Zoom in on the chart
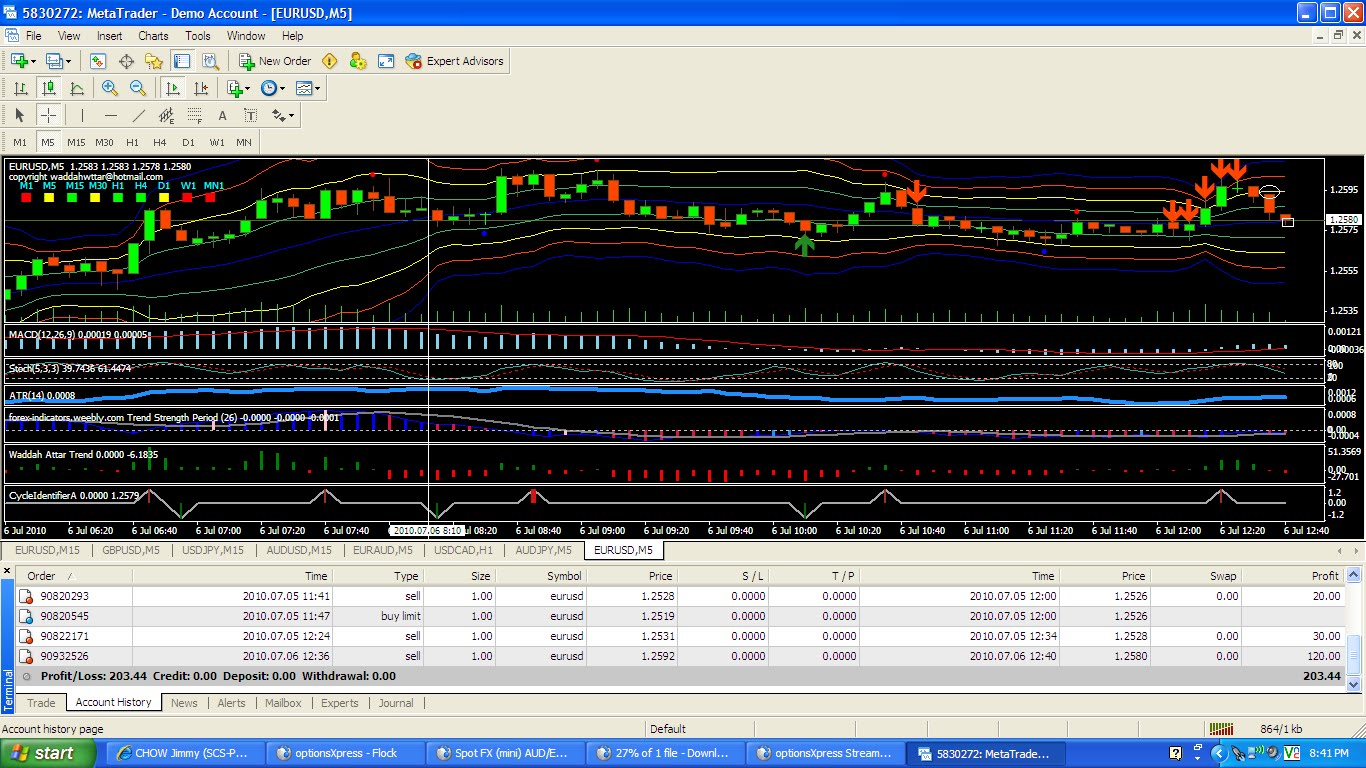 click(x=110, y=88)
